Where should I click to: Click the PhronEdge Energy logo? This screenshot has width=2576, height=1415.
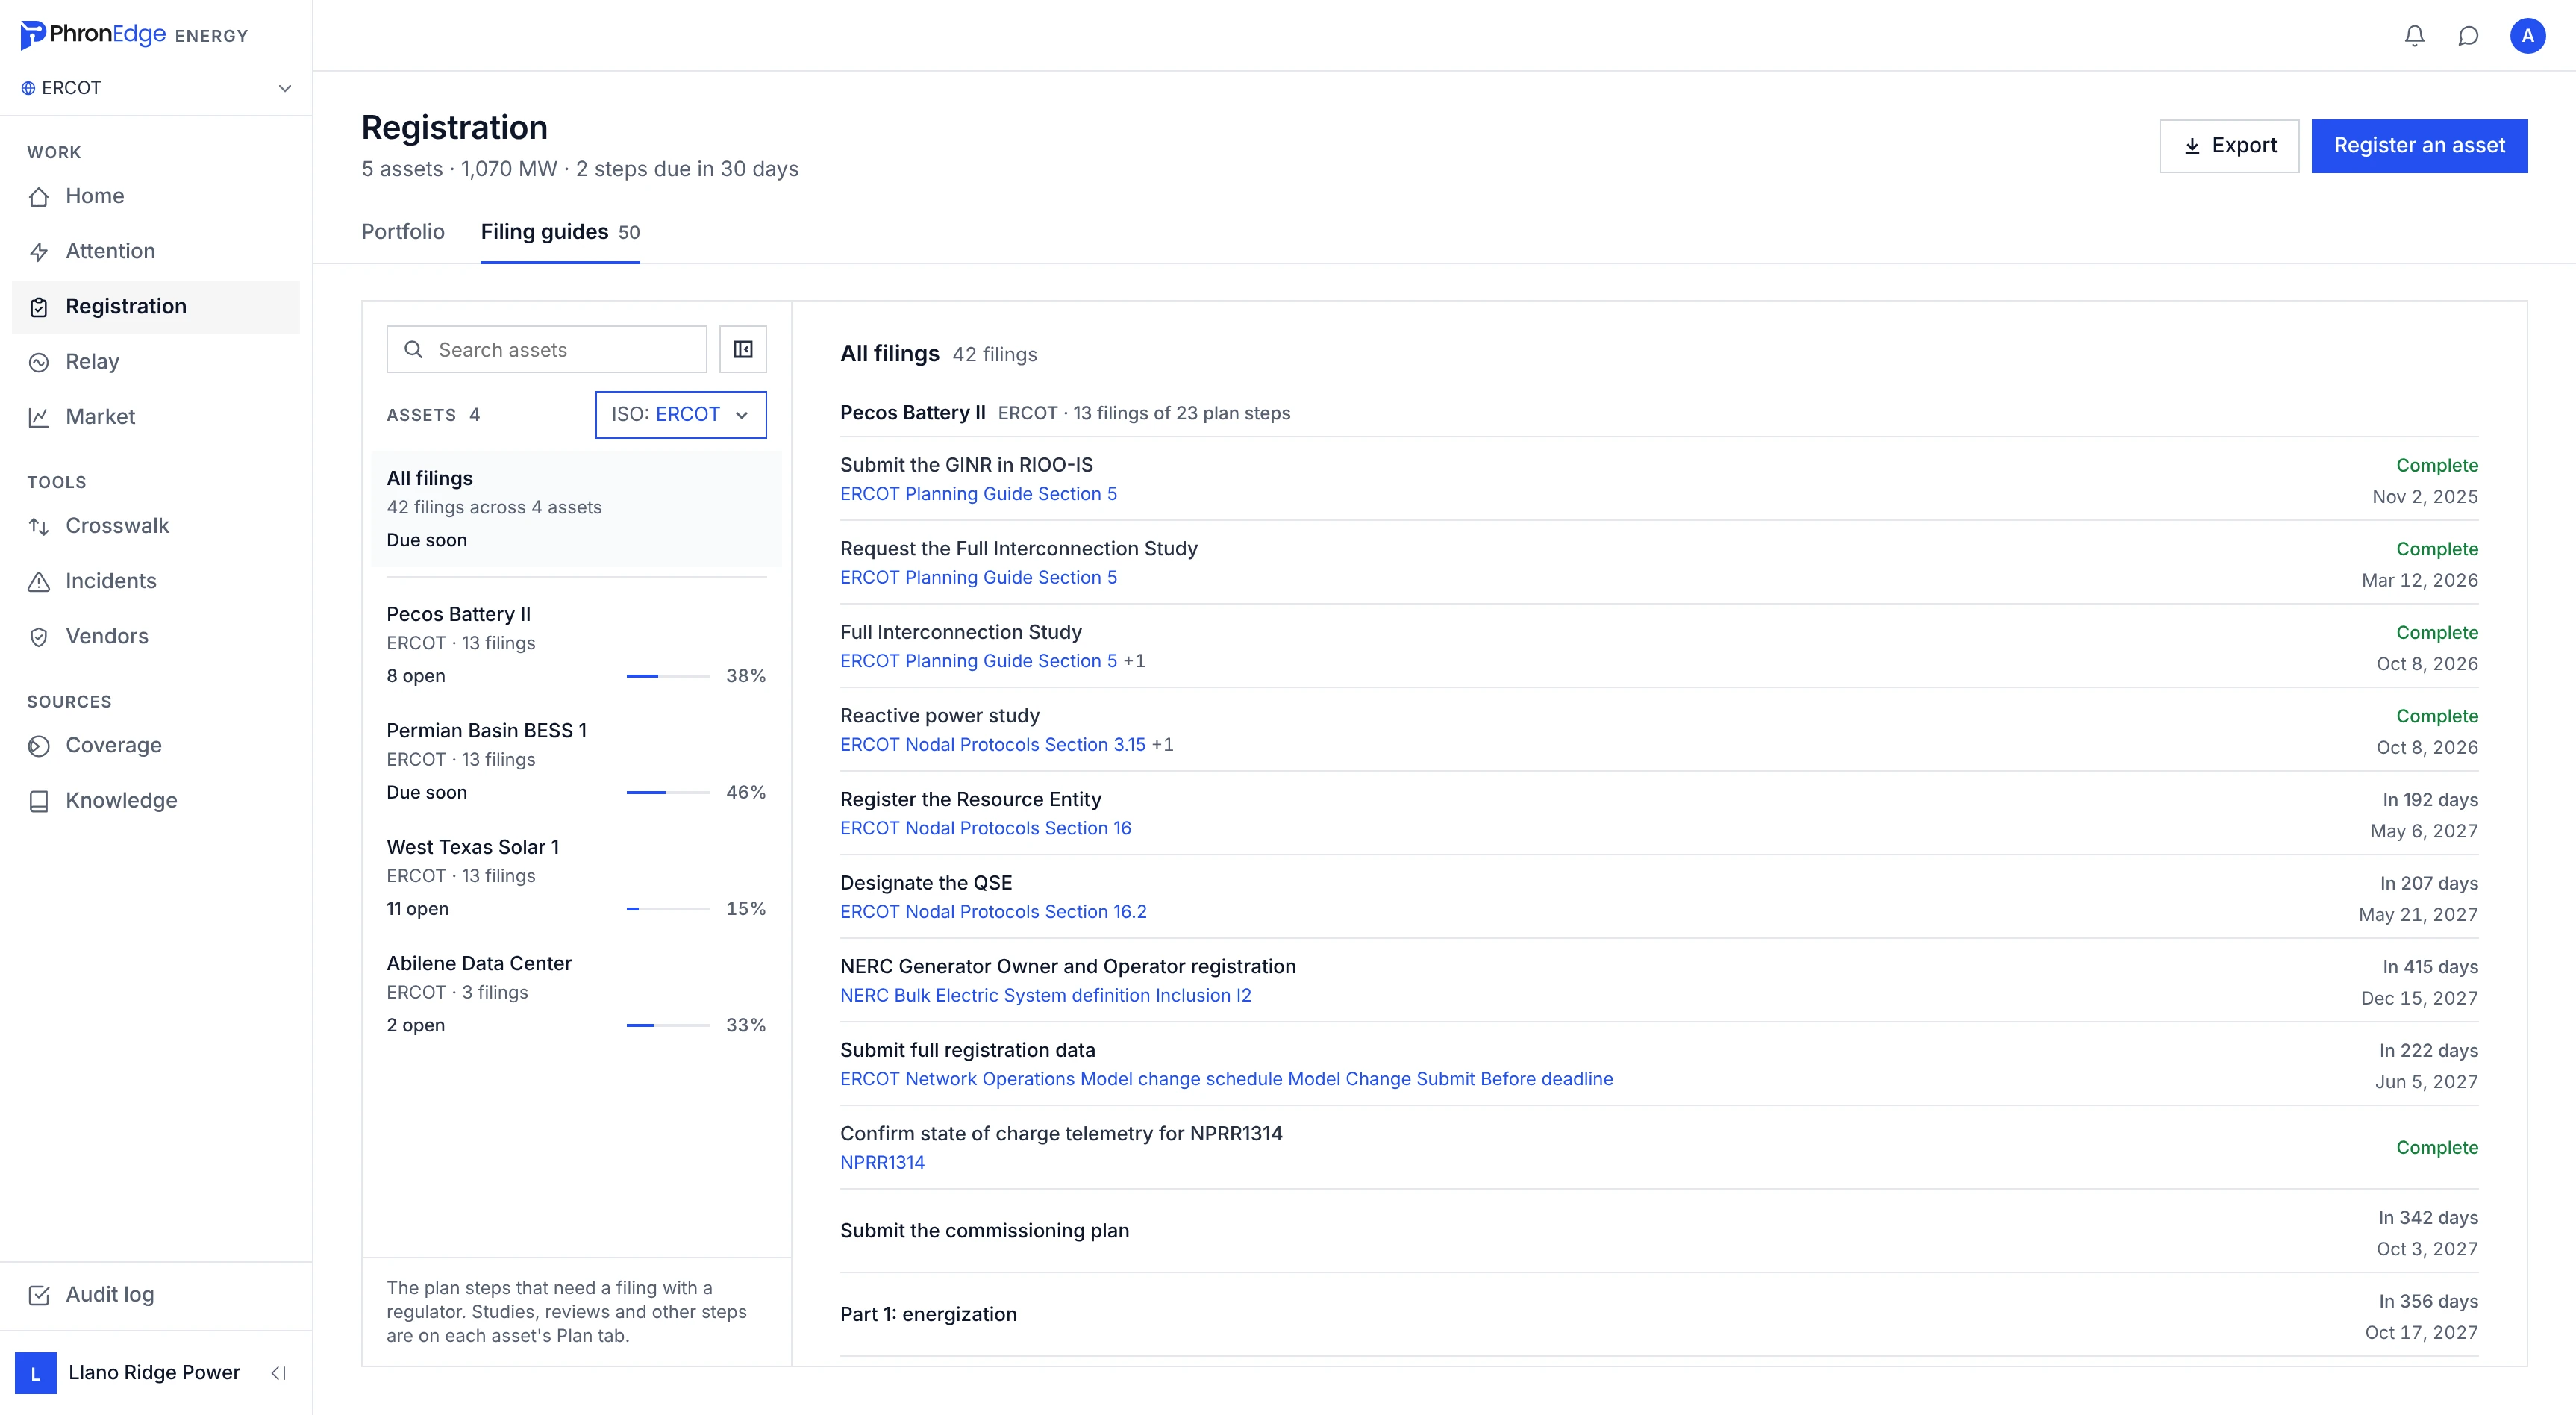click(x=134, y=35)
